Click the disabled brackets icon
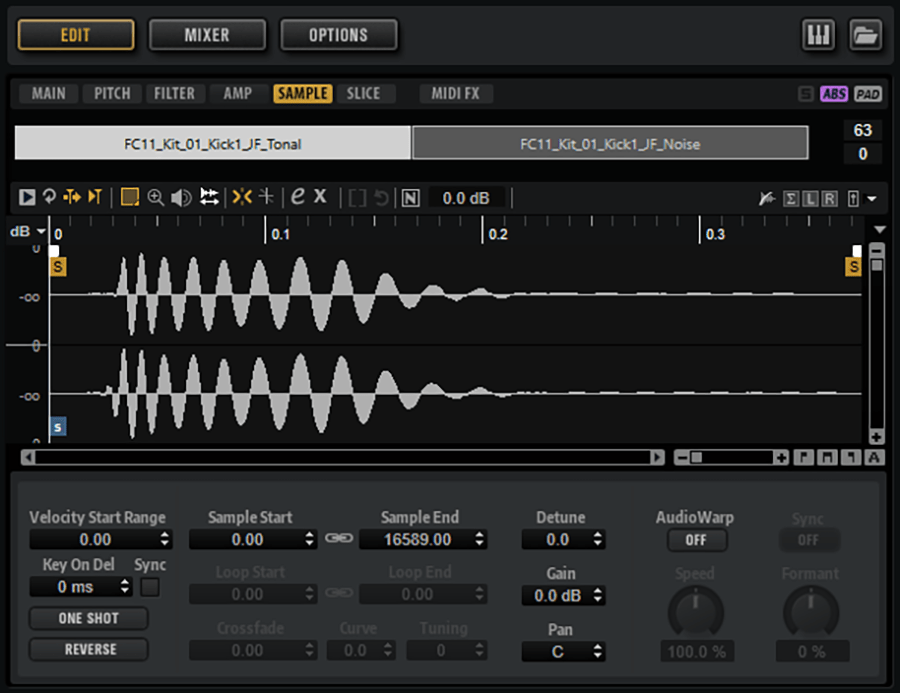The width and height of the screenshot is (900, 693). tap(357, 198)
